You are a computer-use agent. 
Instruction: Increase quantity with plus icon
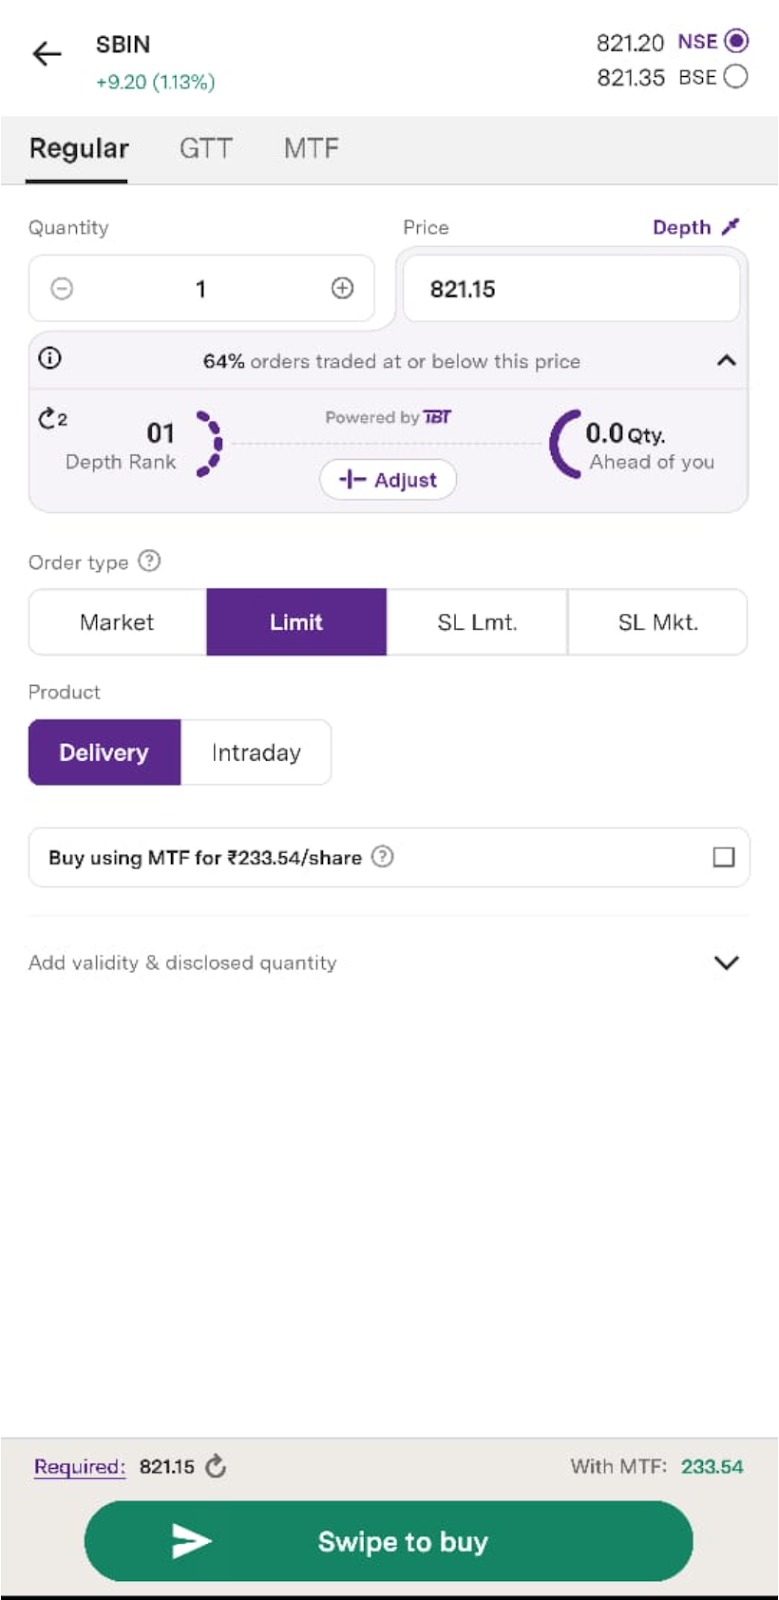click(342, 288)
